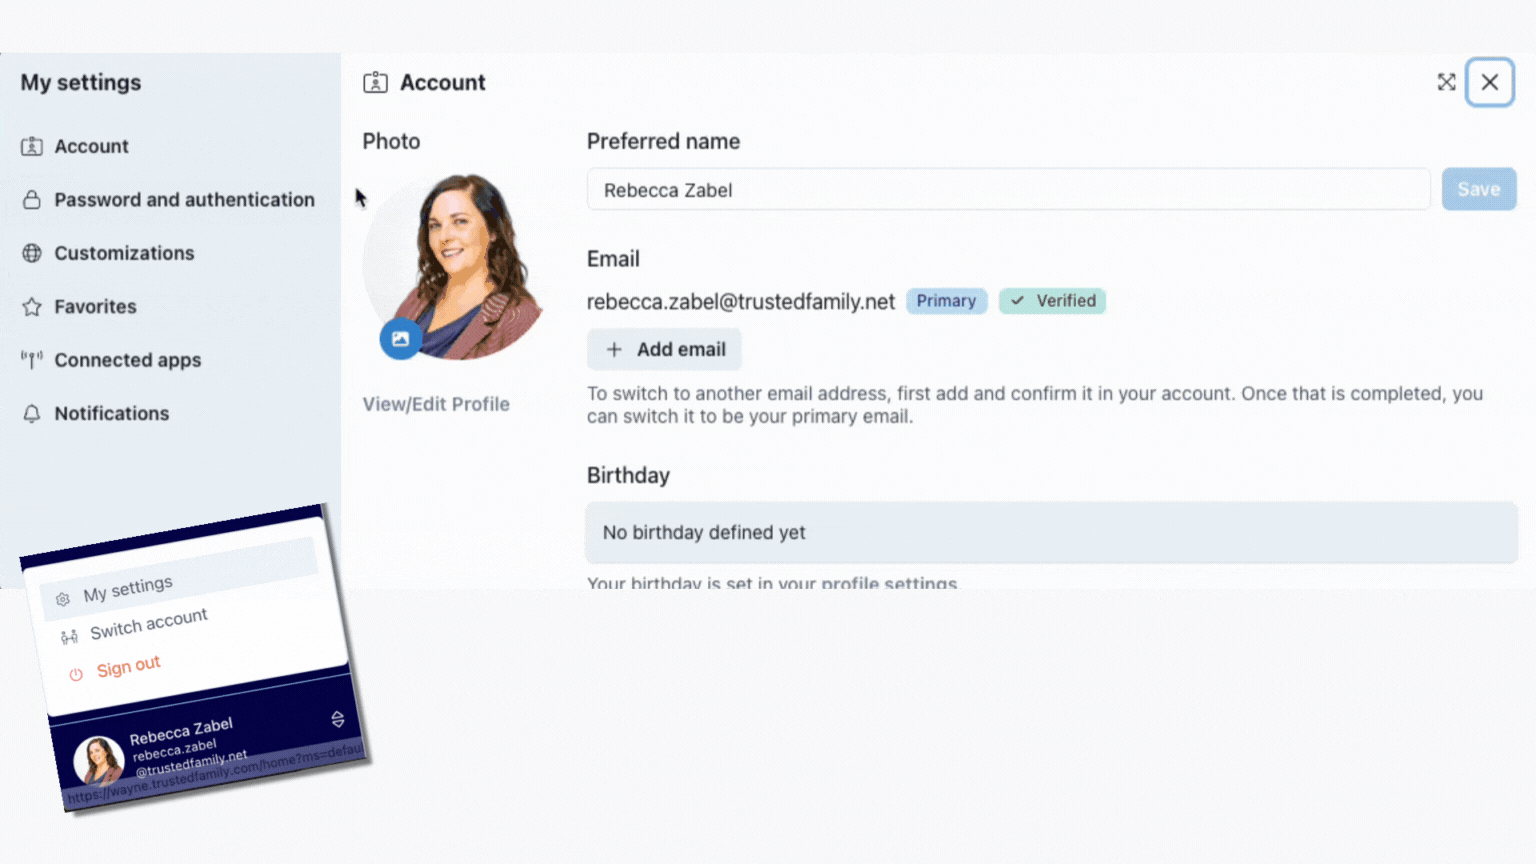
Task: Click the globe icon next to Customizations
Action: [32, 253]
